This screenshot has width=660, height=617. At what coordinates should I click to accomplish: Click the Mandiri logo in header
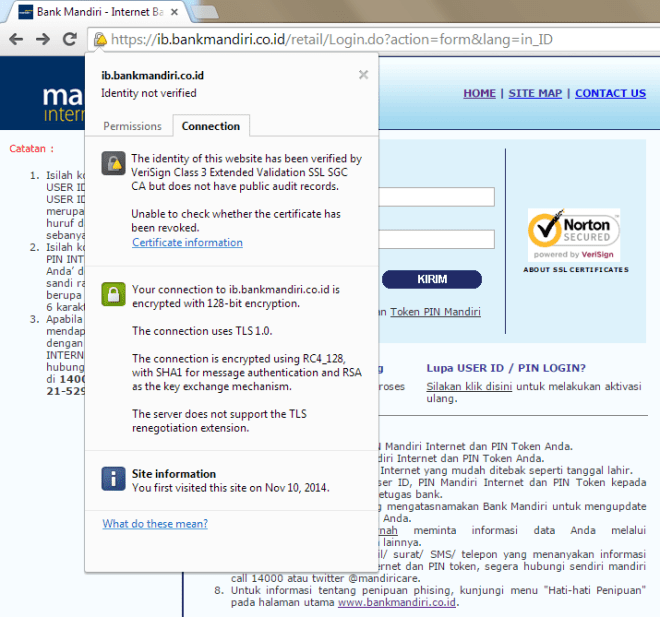tap(63, 103)
